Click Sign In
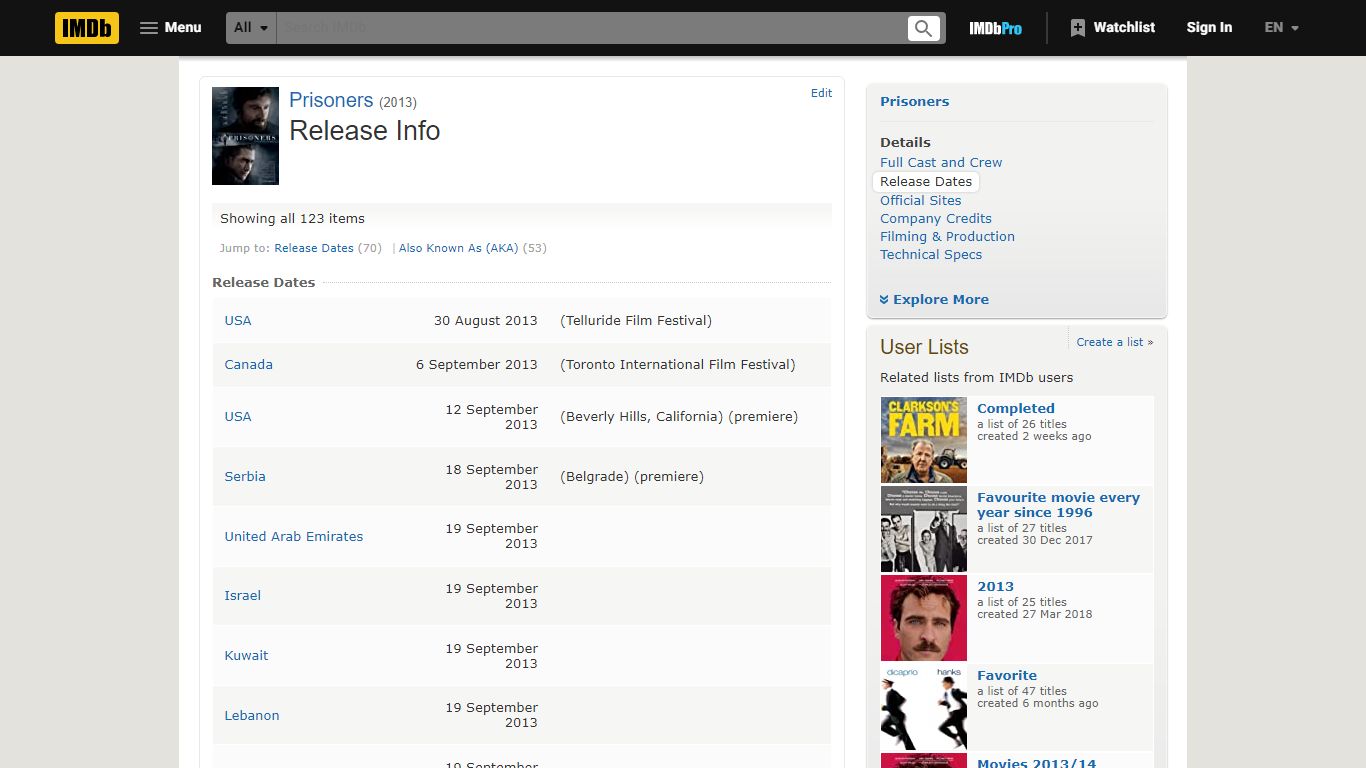Viewport: 1366px width, 768px height. coord(1209,28)
